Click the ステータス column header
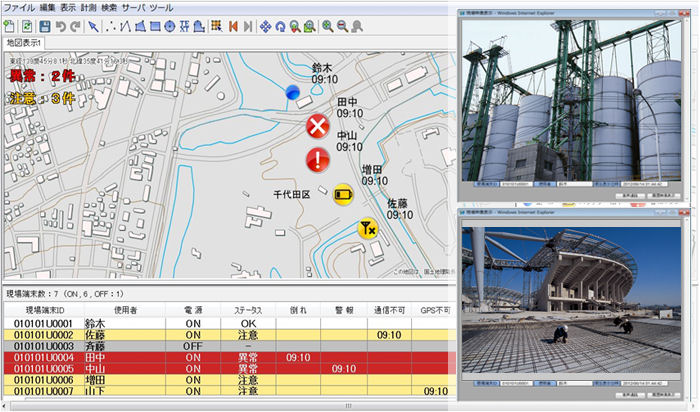Screen dimensions: 700x412 [248, 311]
